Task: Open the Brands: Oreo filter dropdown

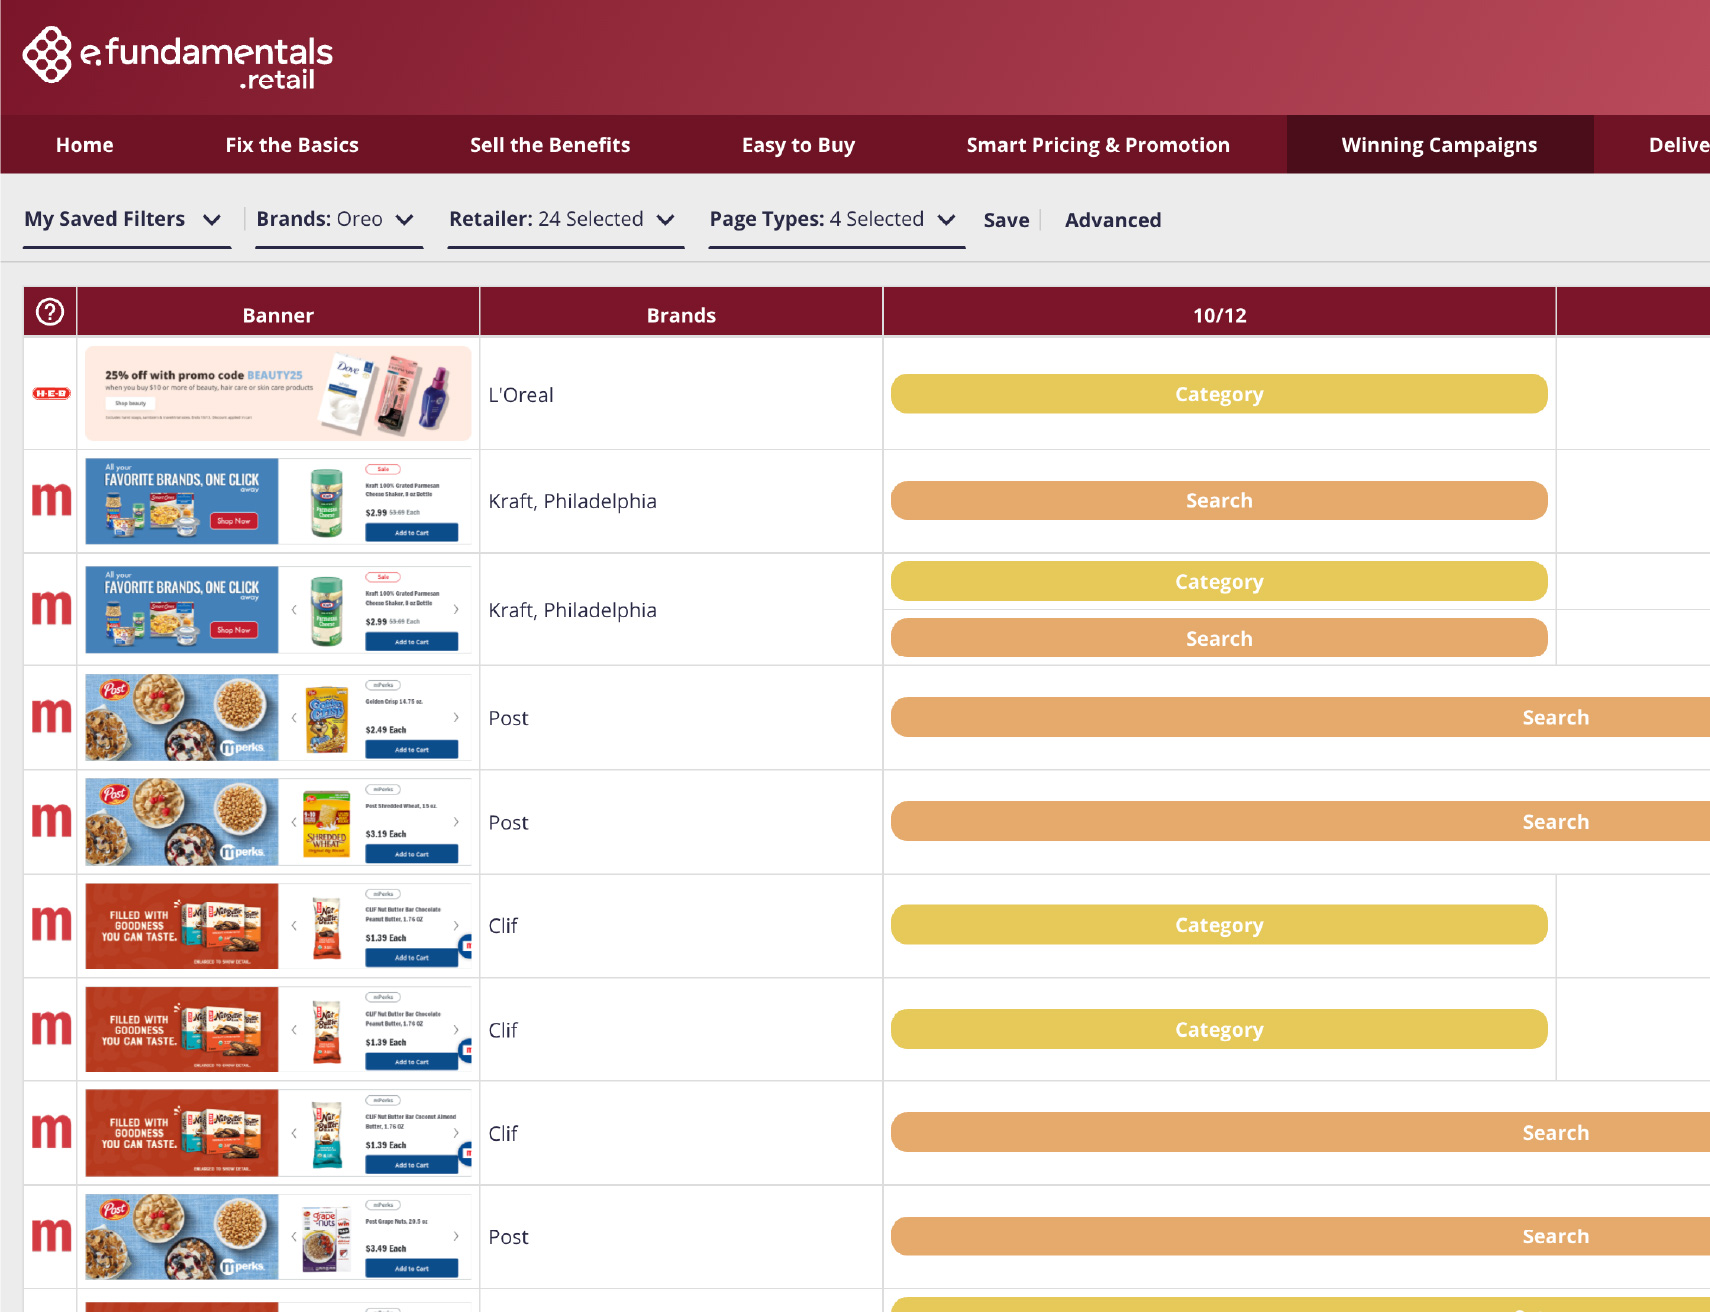Action: pyautogui.click(x=338, y=220)
